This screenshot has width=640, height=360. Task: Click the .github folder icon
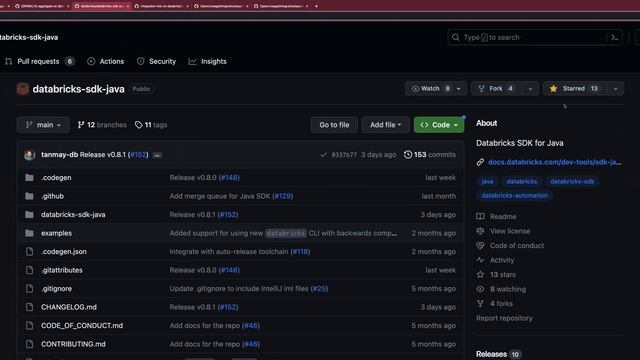coord(29,196)
